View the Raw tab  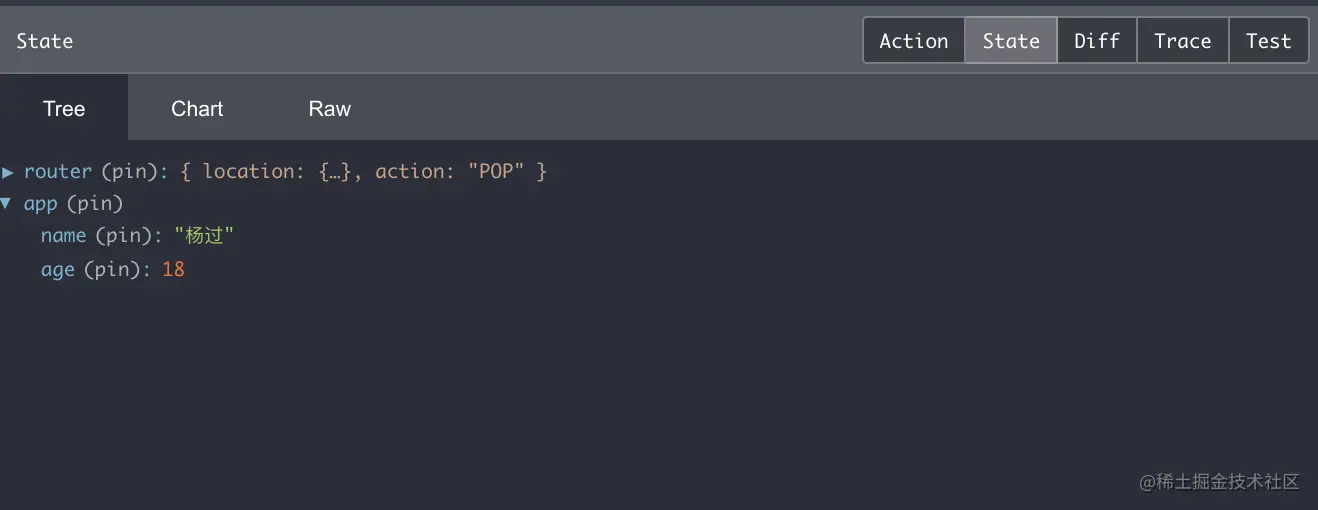tap(329, 108)
